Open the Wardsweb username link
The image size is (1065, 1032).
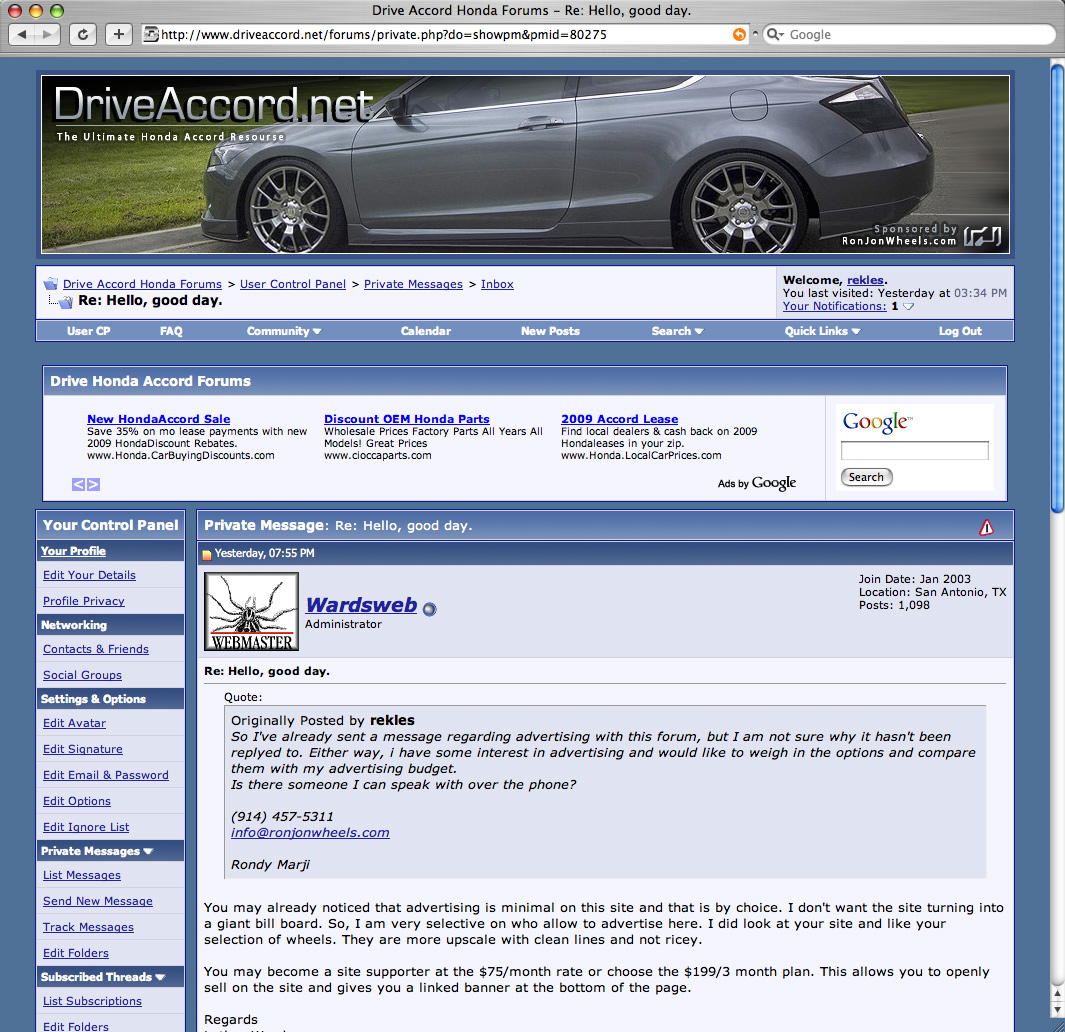(361, 605)
